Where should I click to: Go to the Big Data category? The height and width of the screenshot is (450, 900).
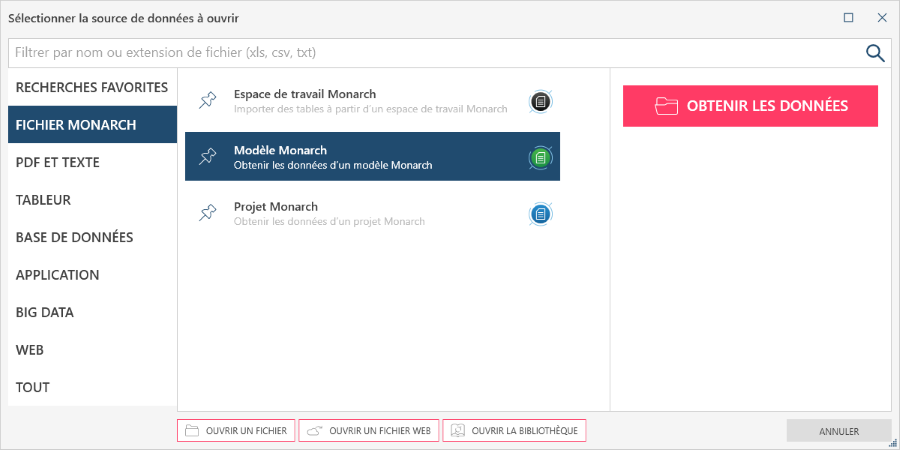pos(44,312)
